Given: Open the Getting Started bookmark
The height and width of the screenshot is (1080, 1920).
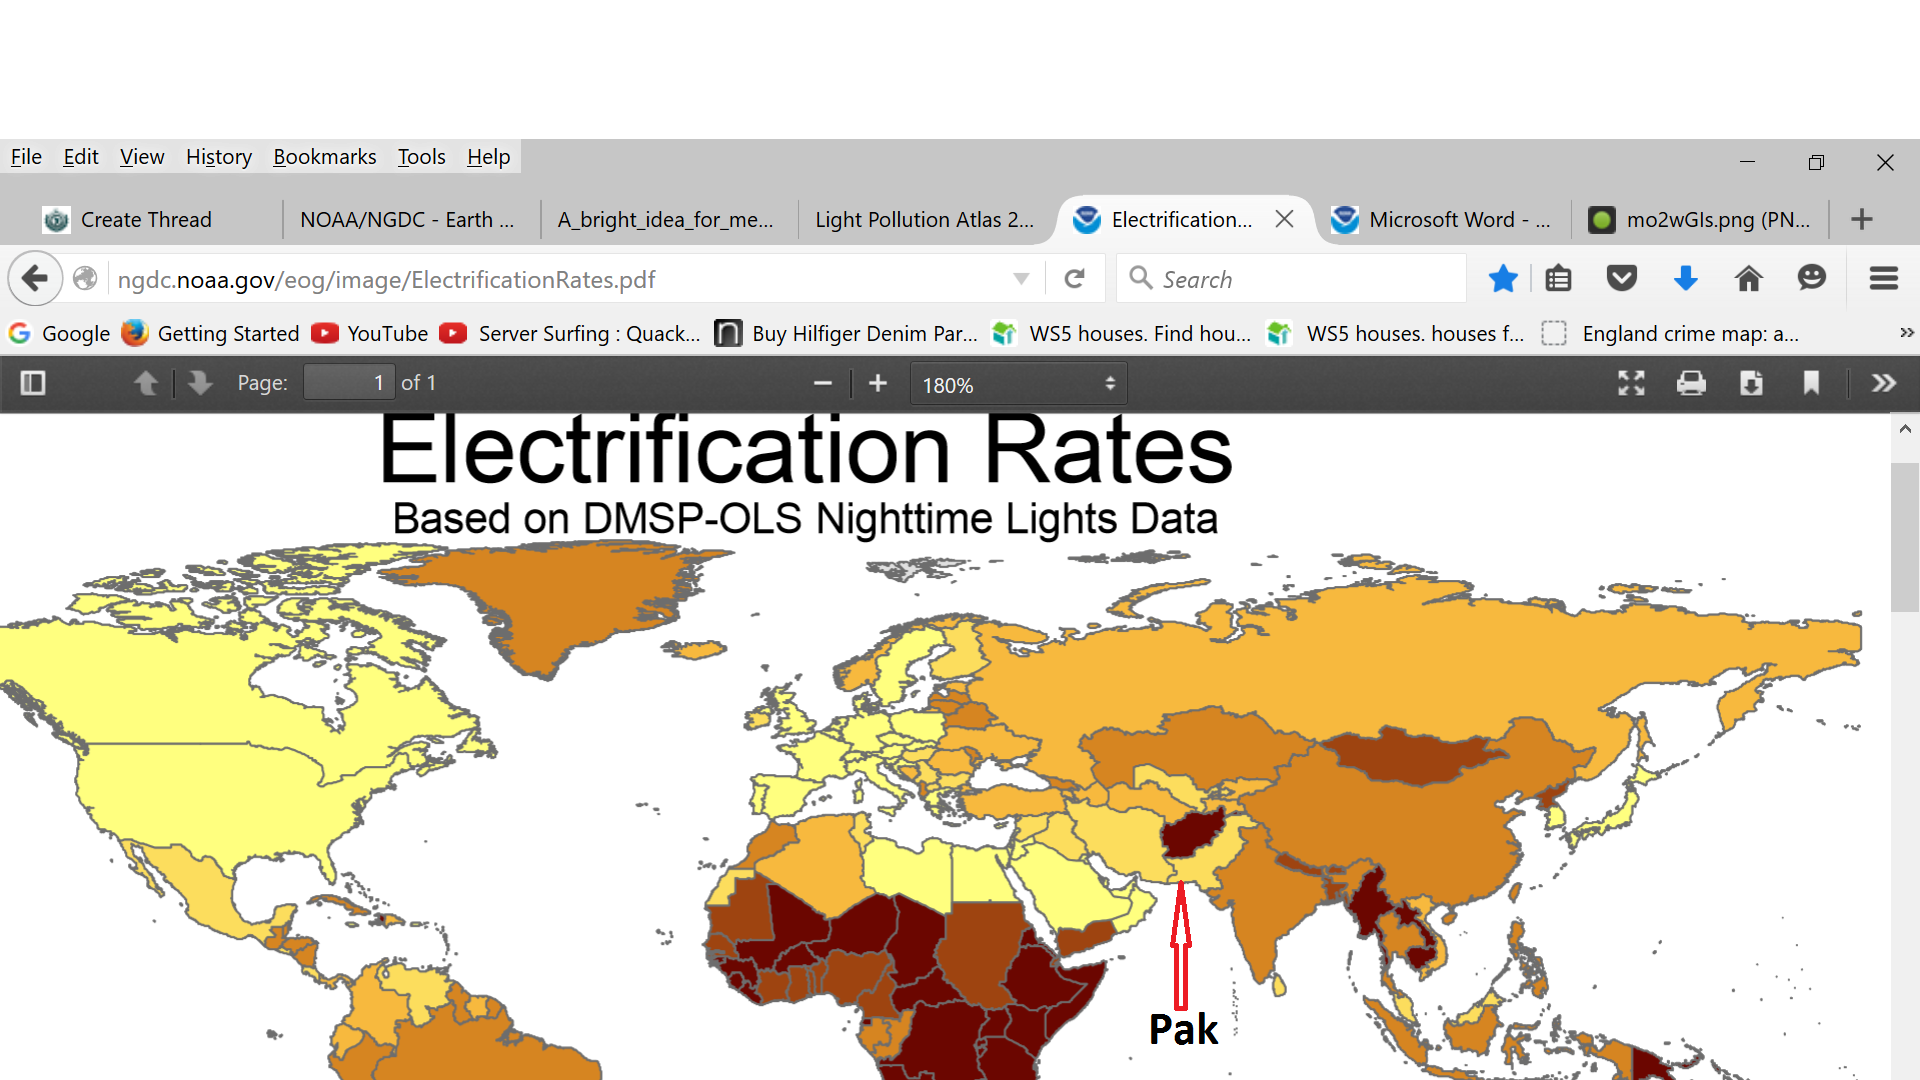Looking at the screenshot, I should 211,333.
